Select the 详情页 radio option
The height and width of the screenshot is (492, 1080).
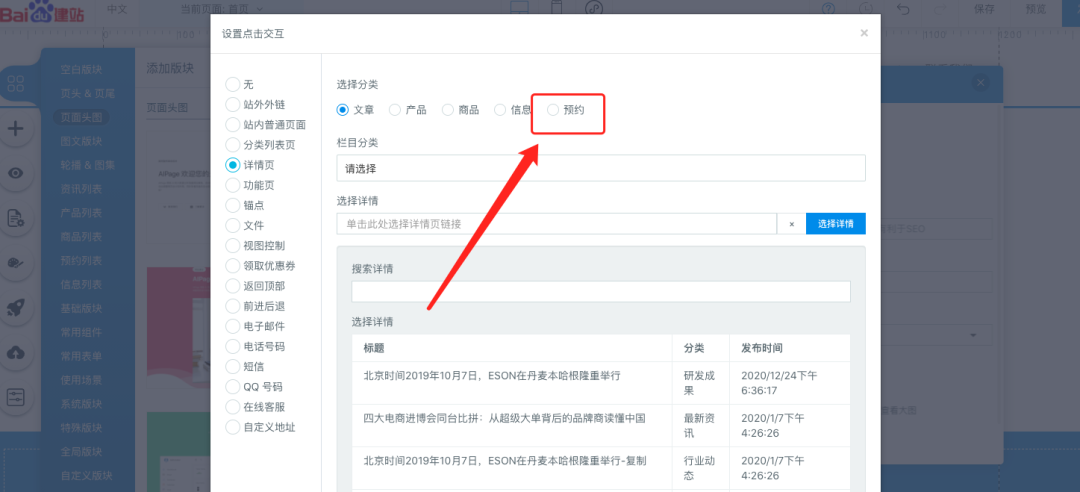(233, 165)
